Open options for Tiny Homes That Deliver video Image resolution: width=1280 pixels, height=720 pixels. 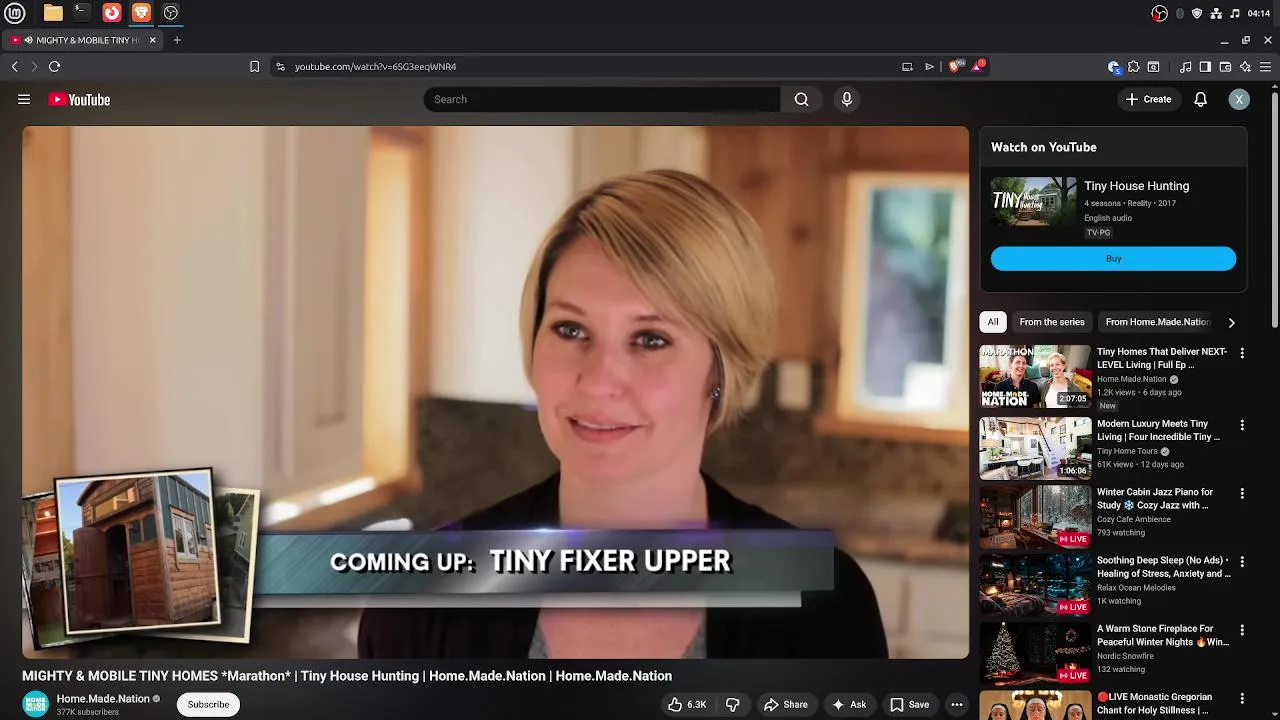pos(1242,353)
